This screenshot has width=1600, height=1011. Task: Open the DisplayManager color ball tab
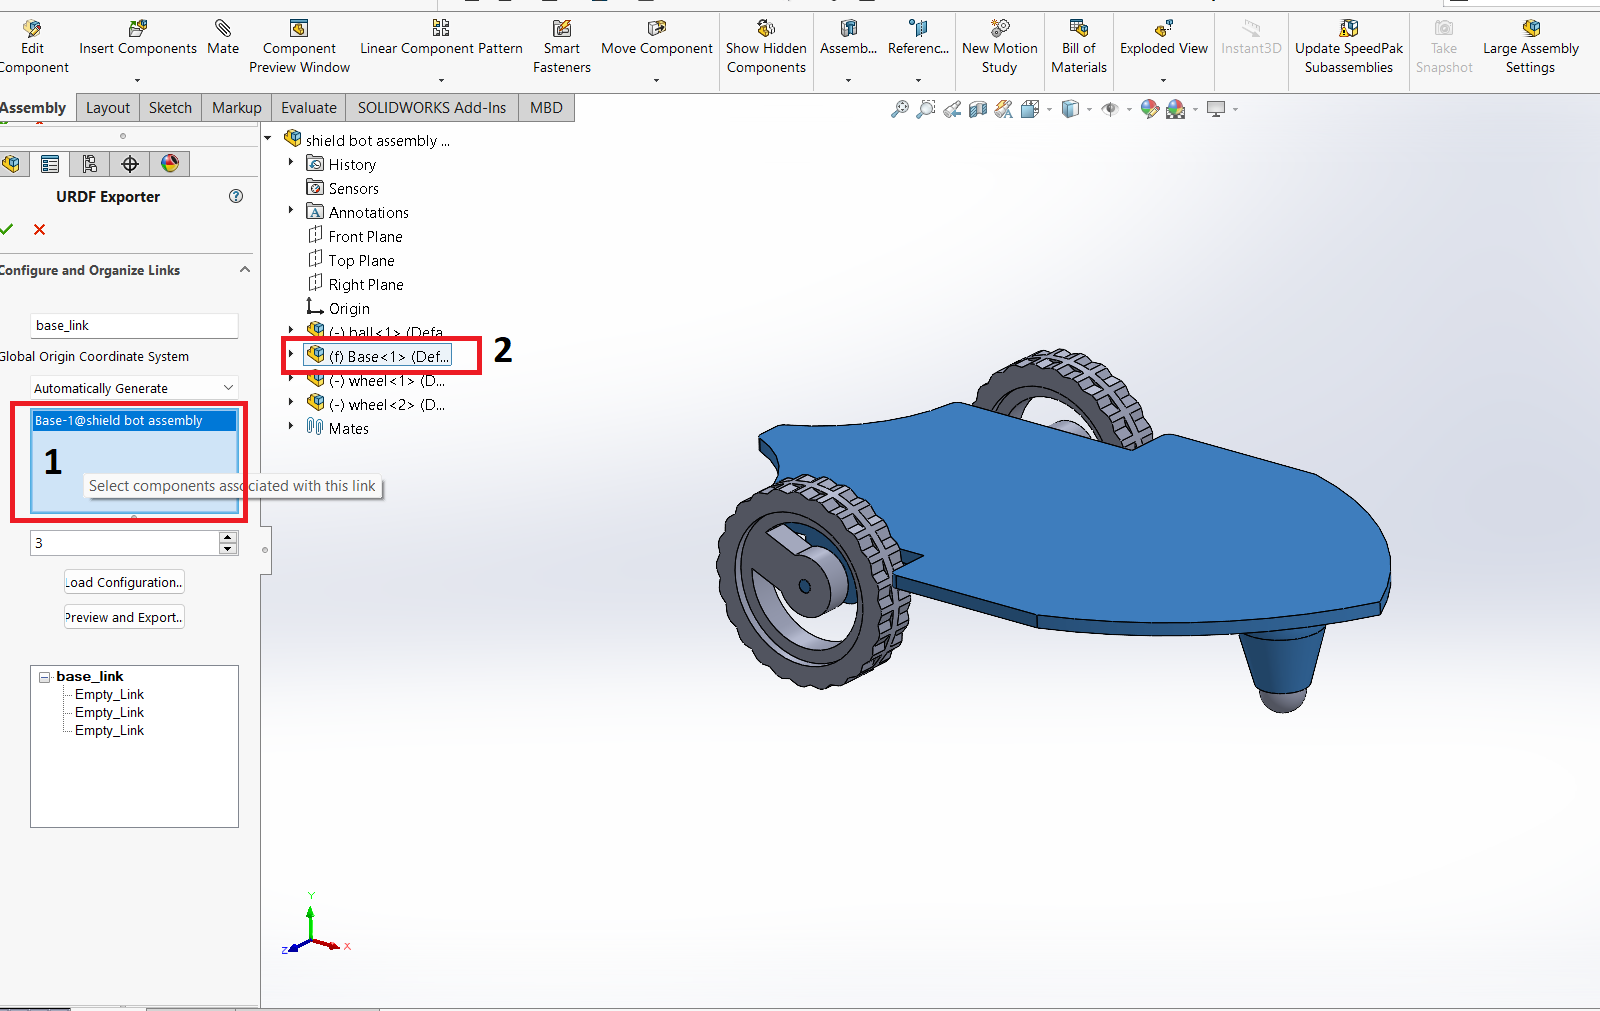[170, 164]
